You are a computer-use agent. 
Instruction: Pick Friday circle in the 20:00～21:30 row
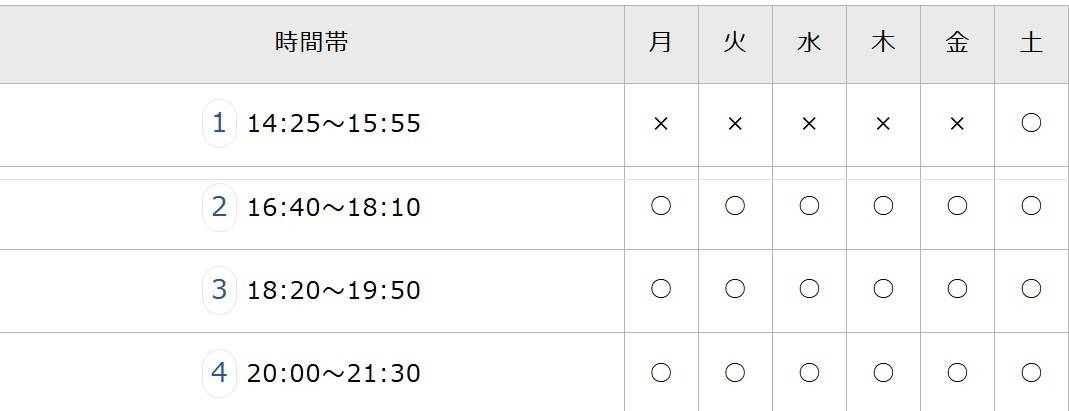pyautogui.click(x=957, y=373)
